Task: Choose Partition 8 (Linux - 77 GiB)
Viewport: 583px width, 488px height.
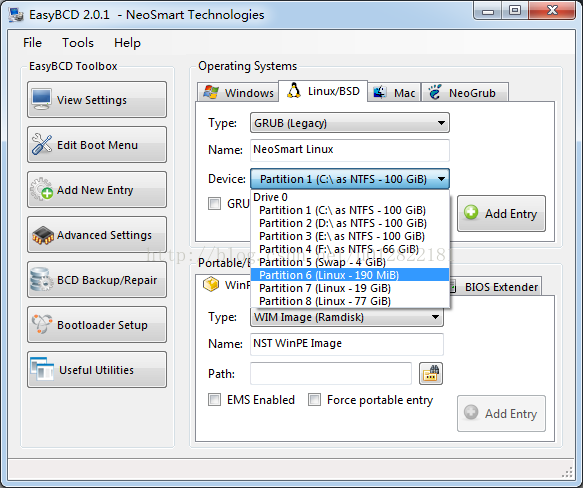Action: (350, 301)
